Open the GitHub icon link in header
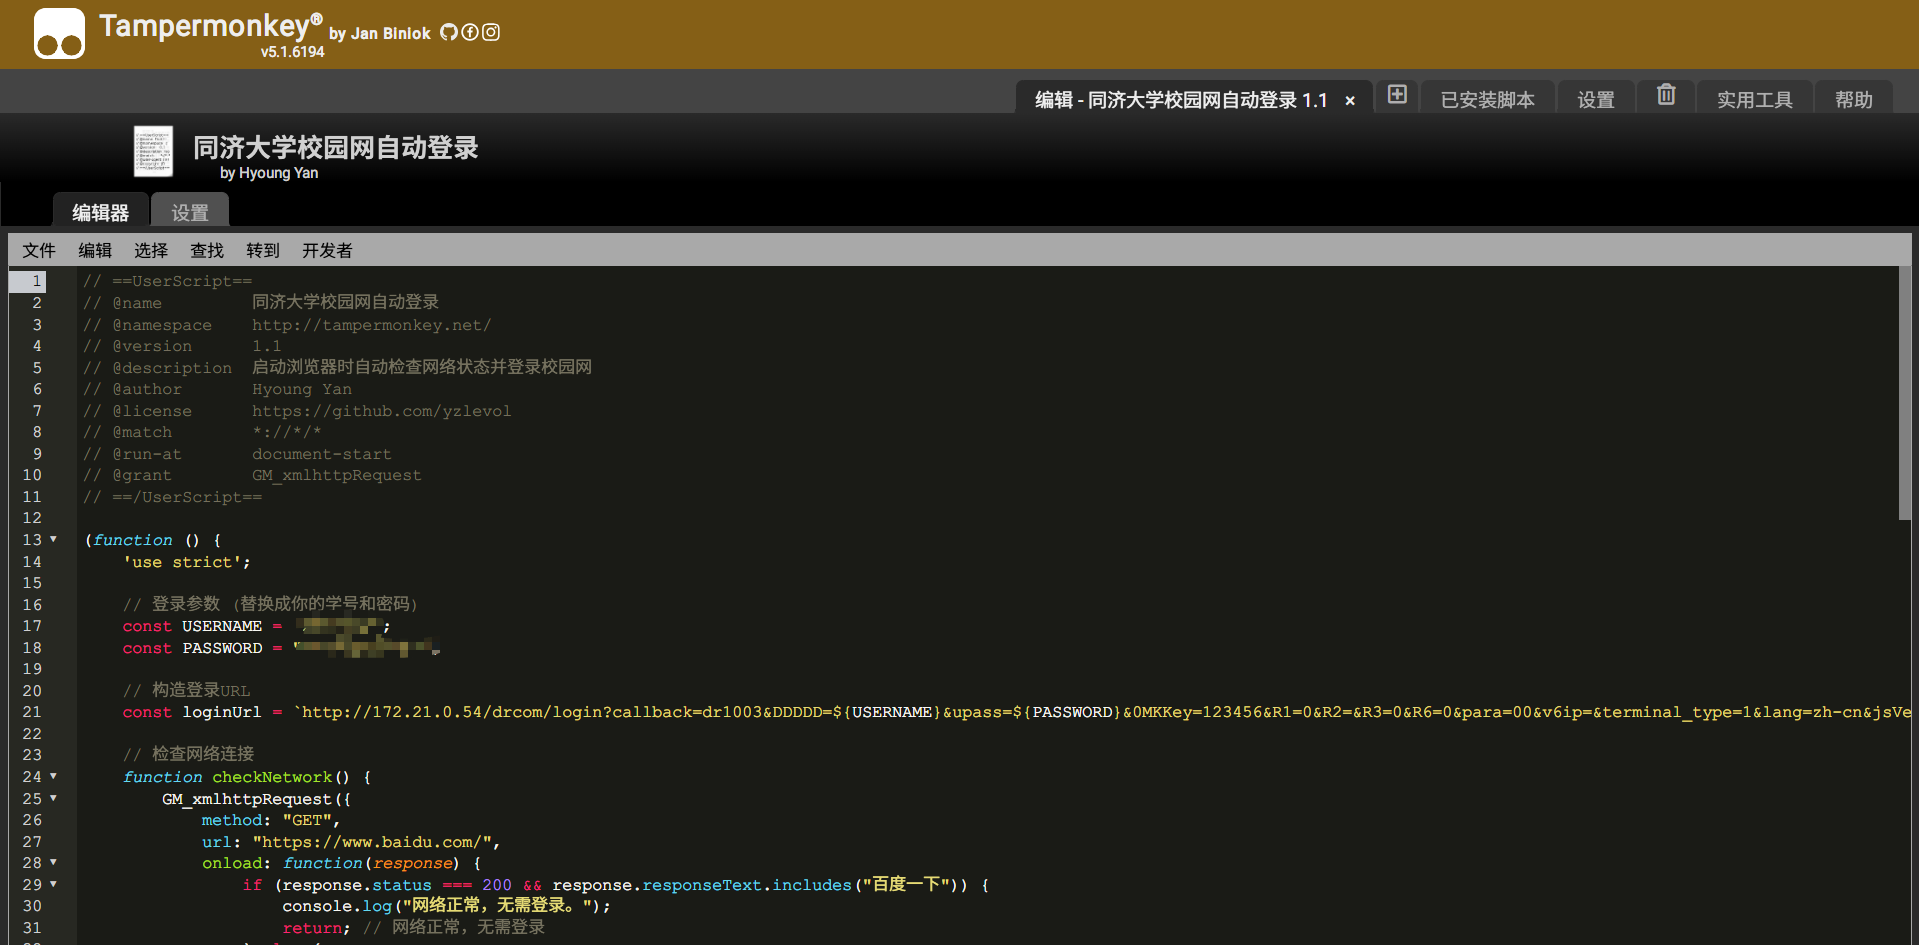Screen dimensions: 1919x945 click(449, 32)
